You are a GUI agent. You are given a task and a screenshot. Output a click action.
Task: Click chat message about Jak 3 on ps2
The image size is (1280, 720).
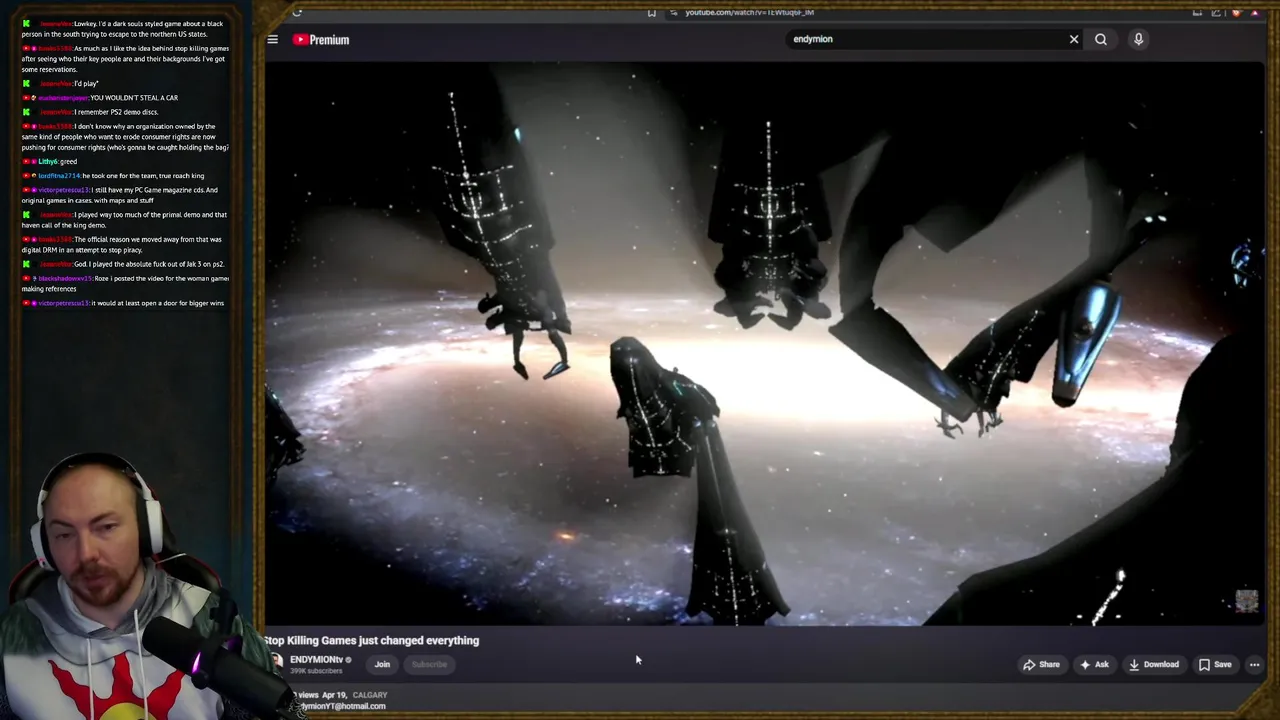point(123,264)
